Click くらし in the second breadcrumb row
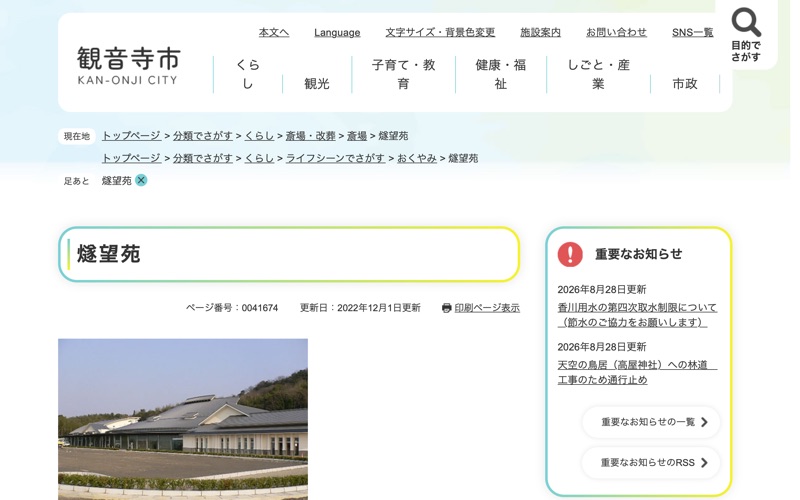 pos(259,158)
